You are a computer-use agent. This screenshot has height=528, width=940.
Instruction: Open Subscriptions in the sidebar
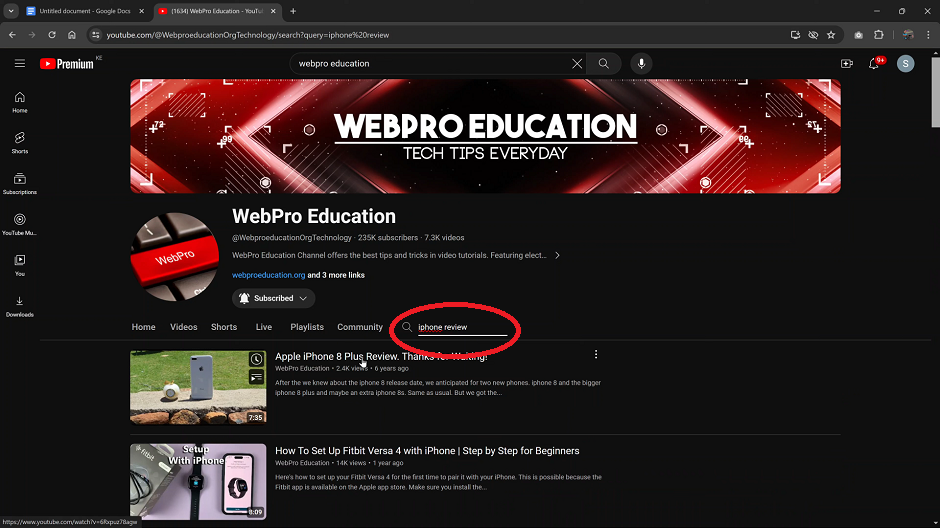[20, 184]
